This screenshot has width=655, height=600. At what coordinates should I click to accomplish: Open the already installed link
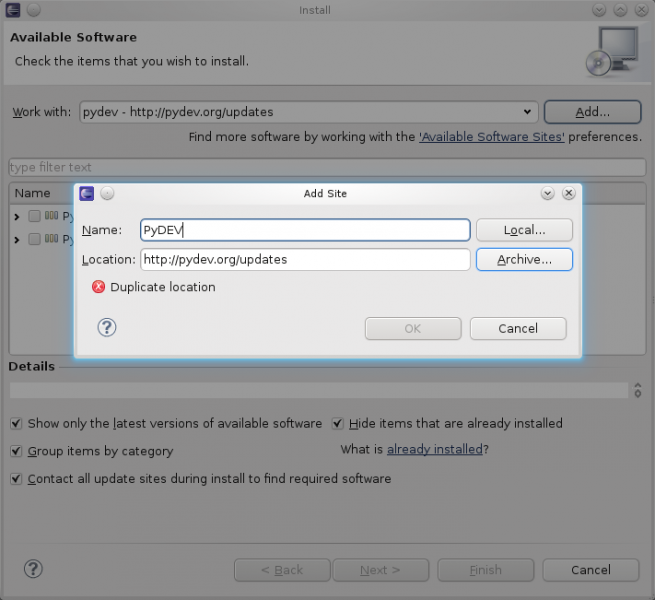coord(434,449)
